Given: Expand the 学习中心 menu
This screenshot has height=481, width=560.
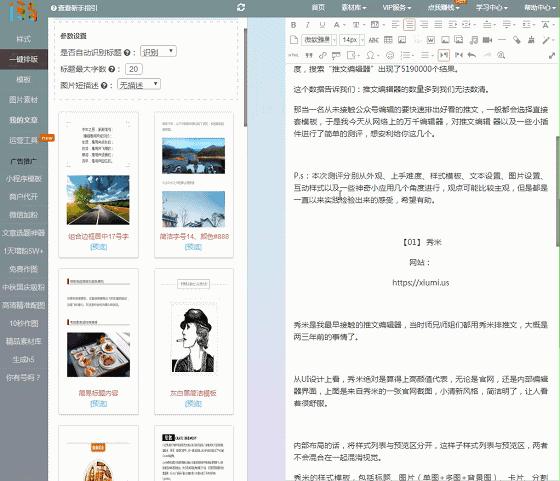Looking at the screenshot, I should click(491, 7).
